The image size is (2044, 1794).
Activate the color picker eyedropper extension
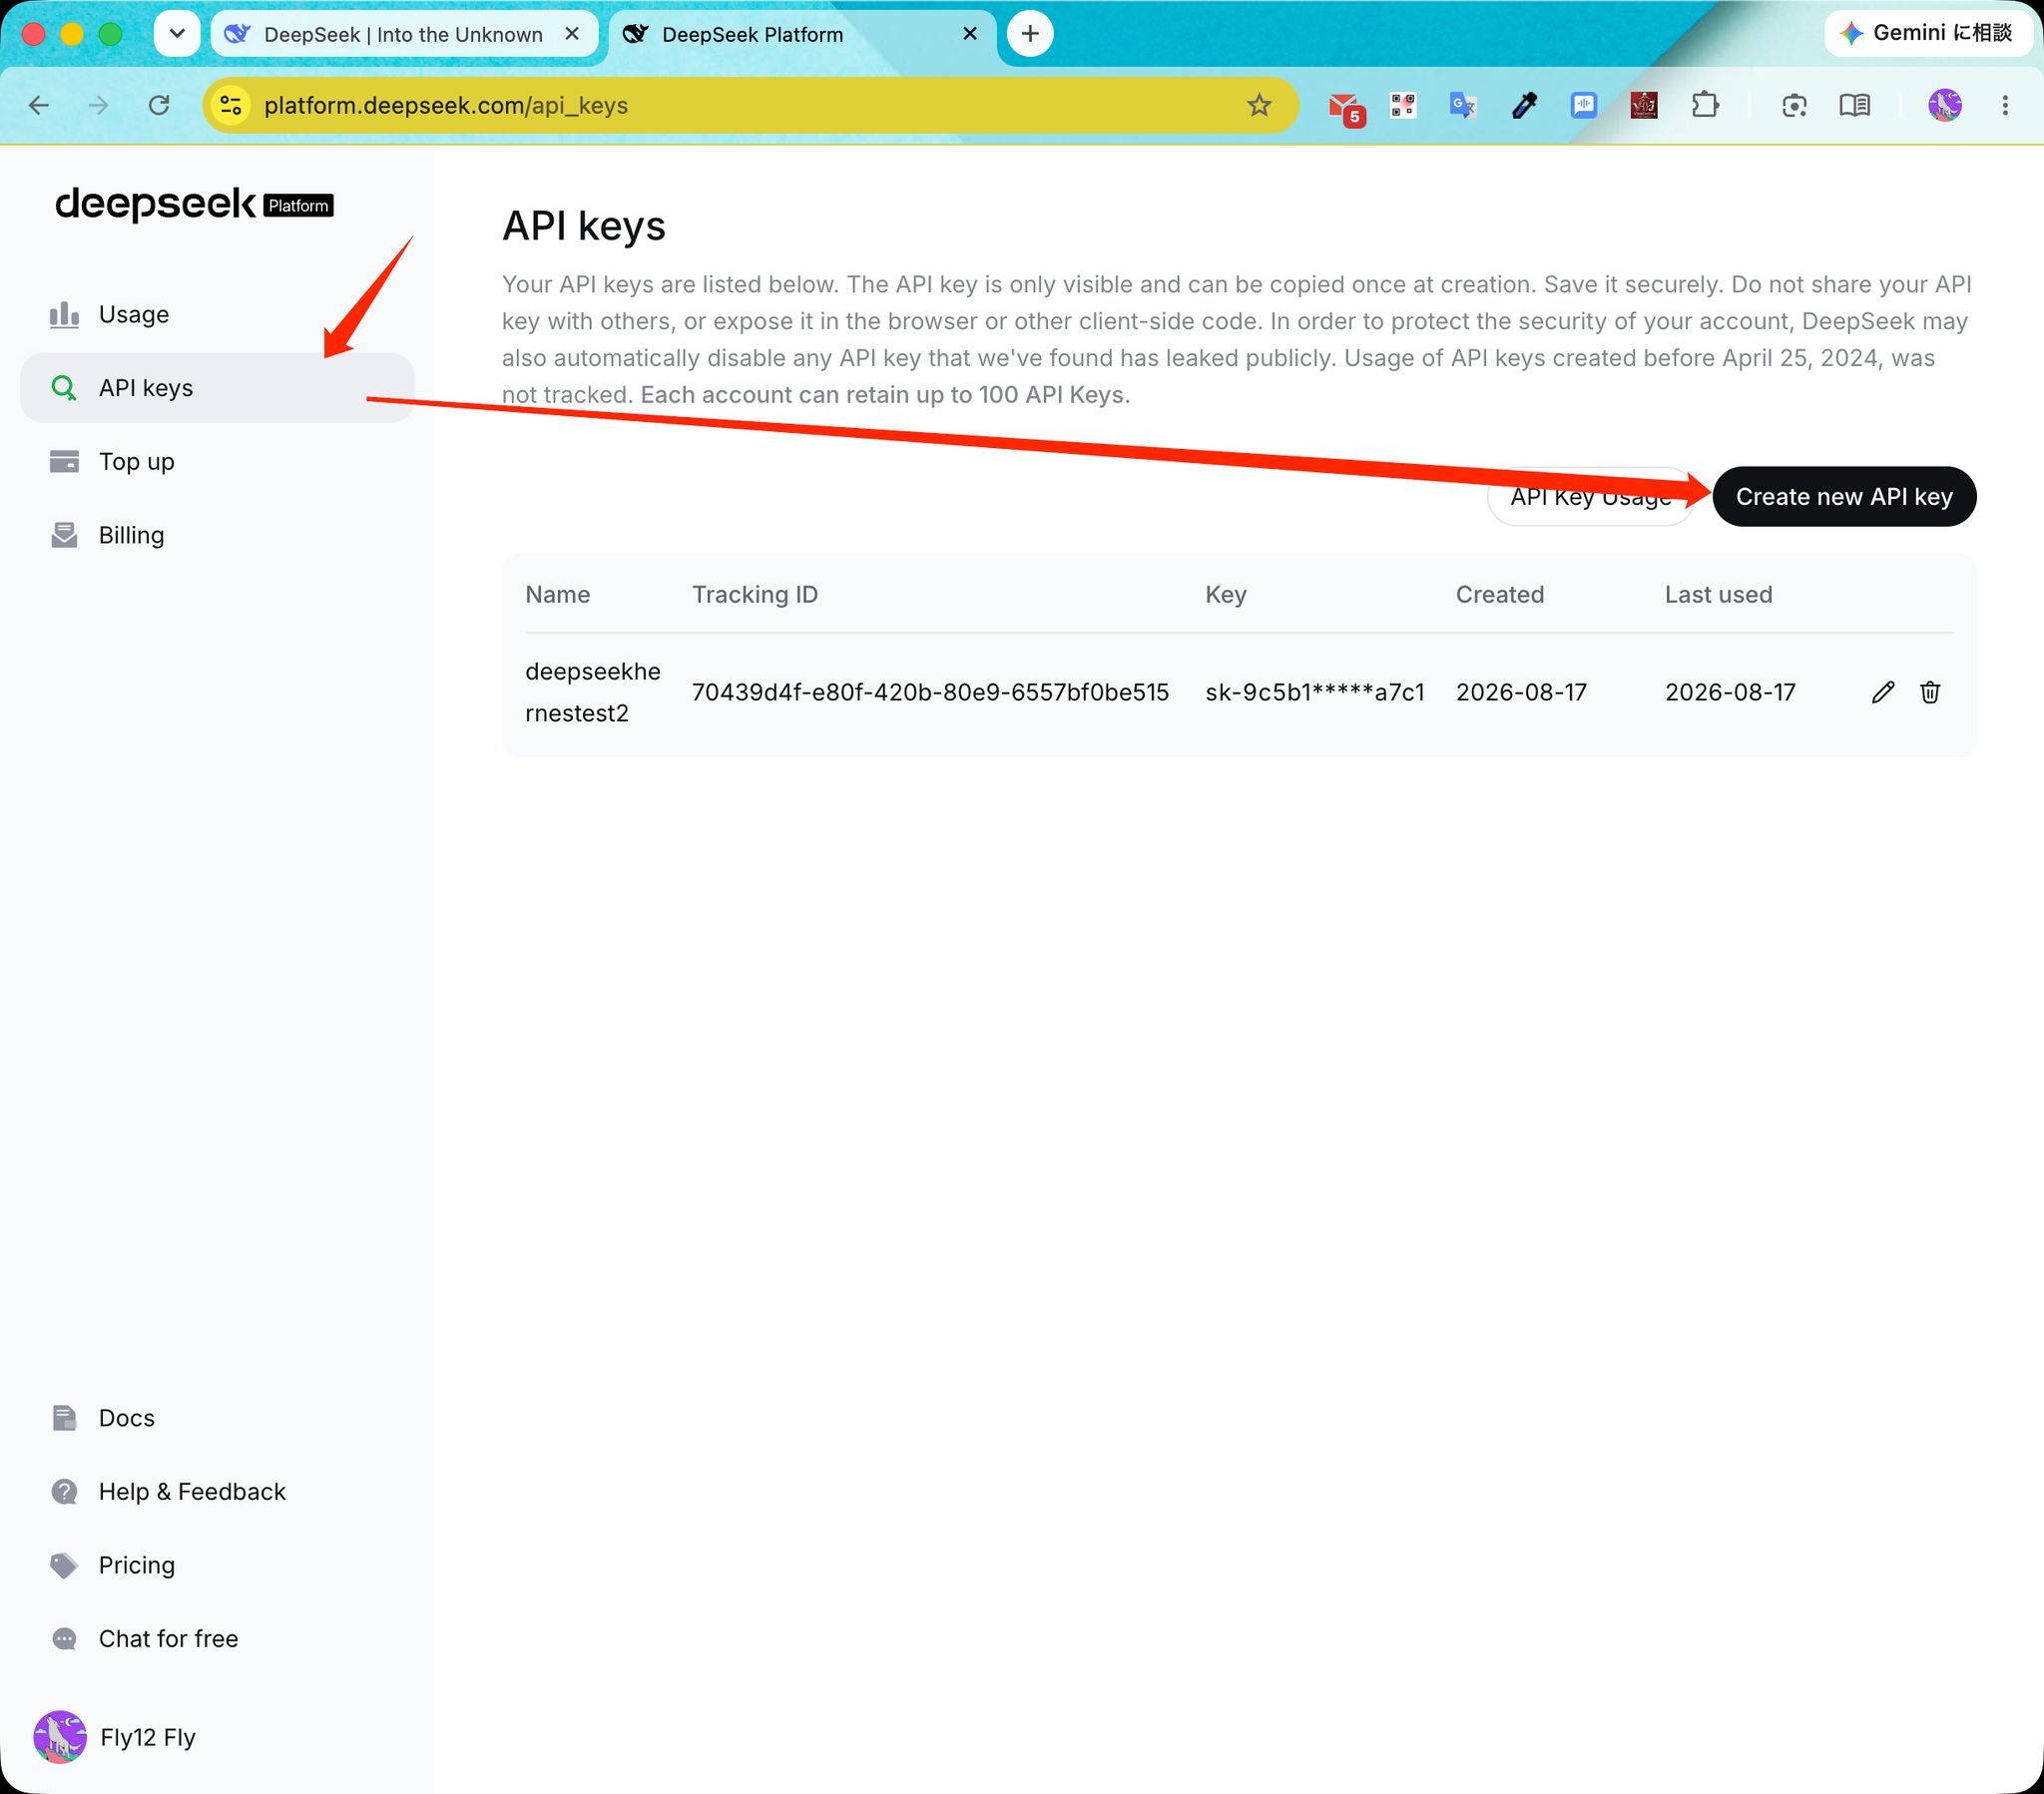[x=1524, y=105]
